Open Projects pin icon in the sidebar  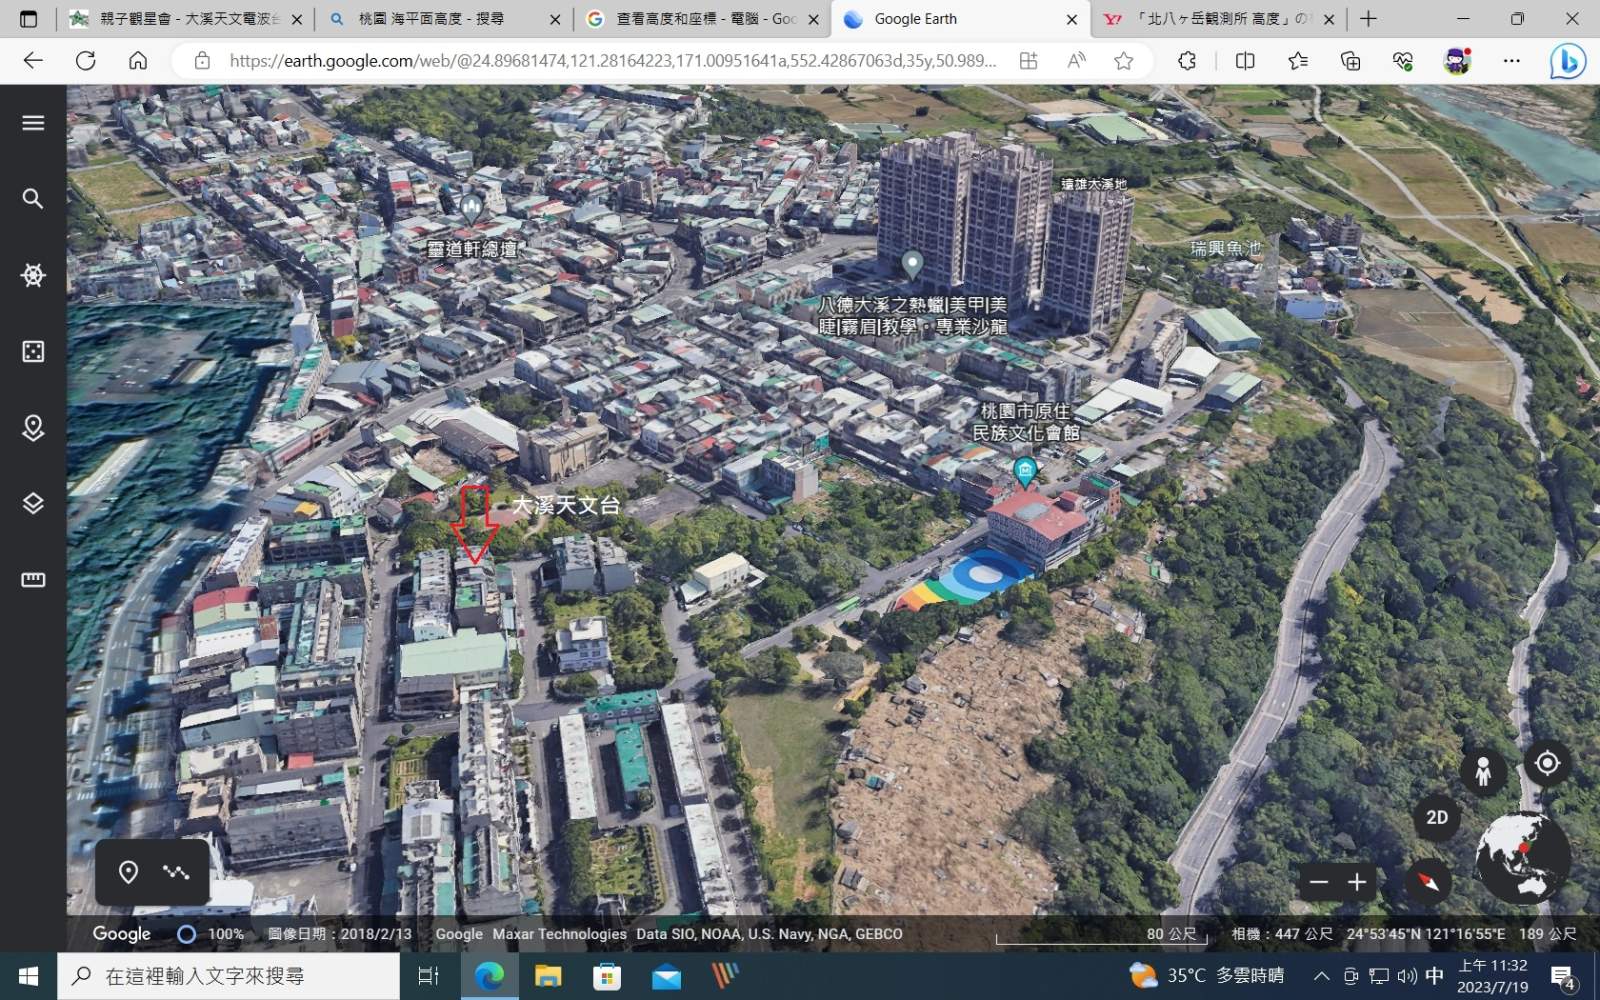point(33,428)
